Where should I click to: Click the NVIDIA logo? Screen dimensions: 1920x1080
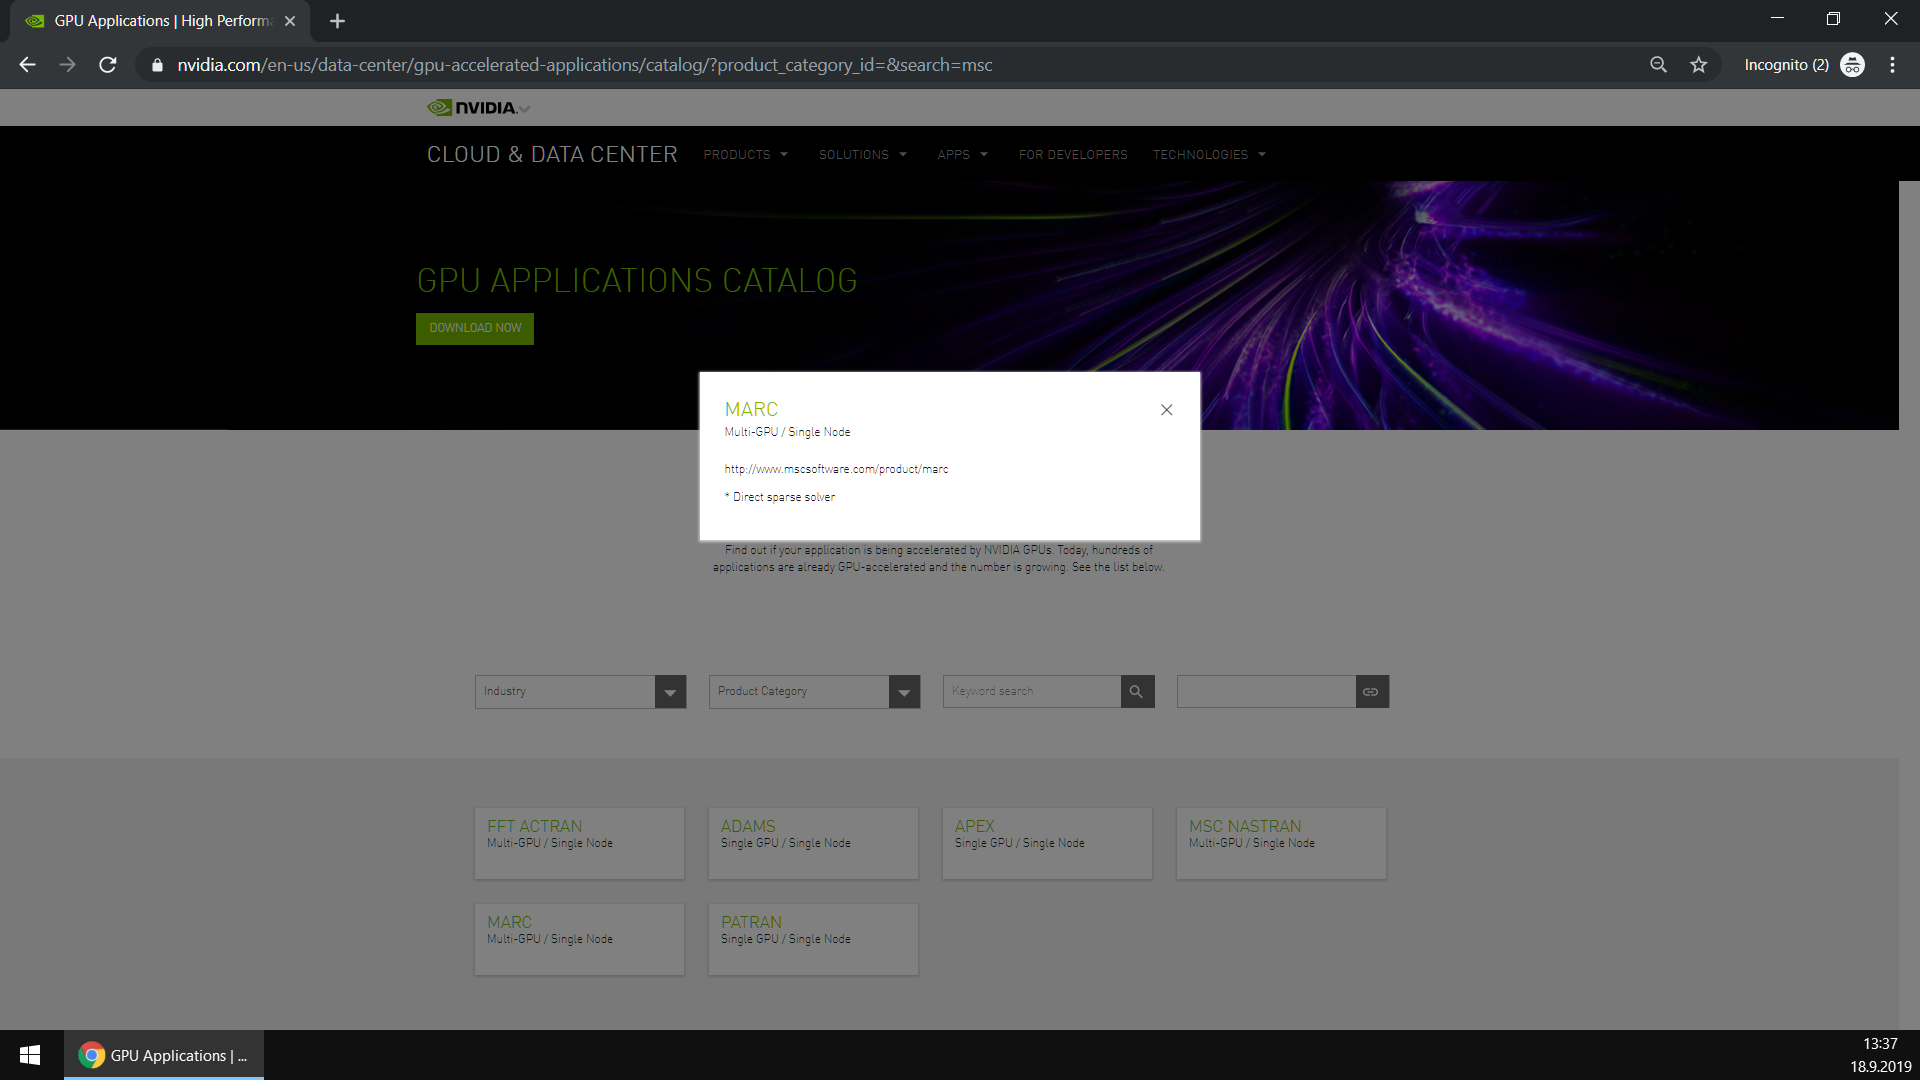coord(472,108)
